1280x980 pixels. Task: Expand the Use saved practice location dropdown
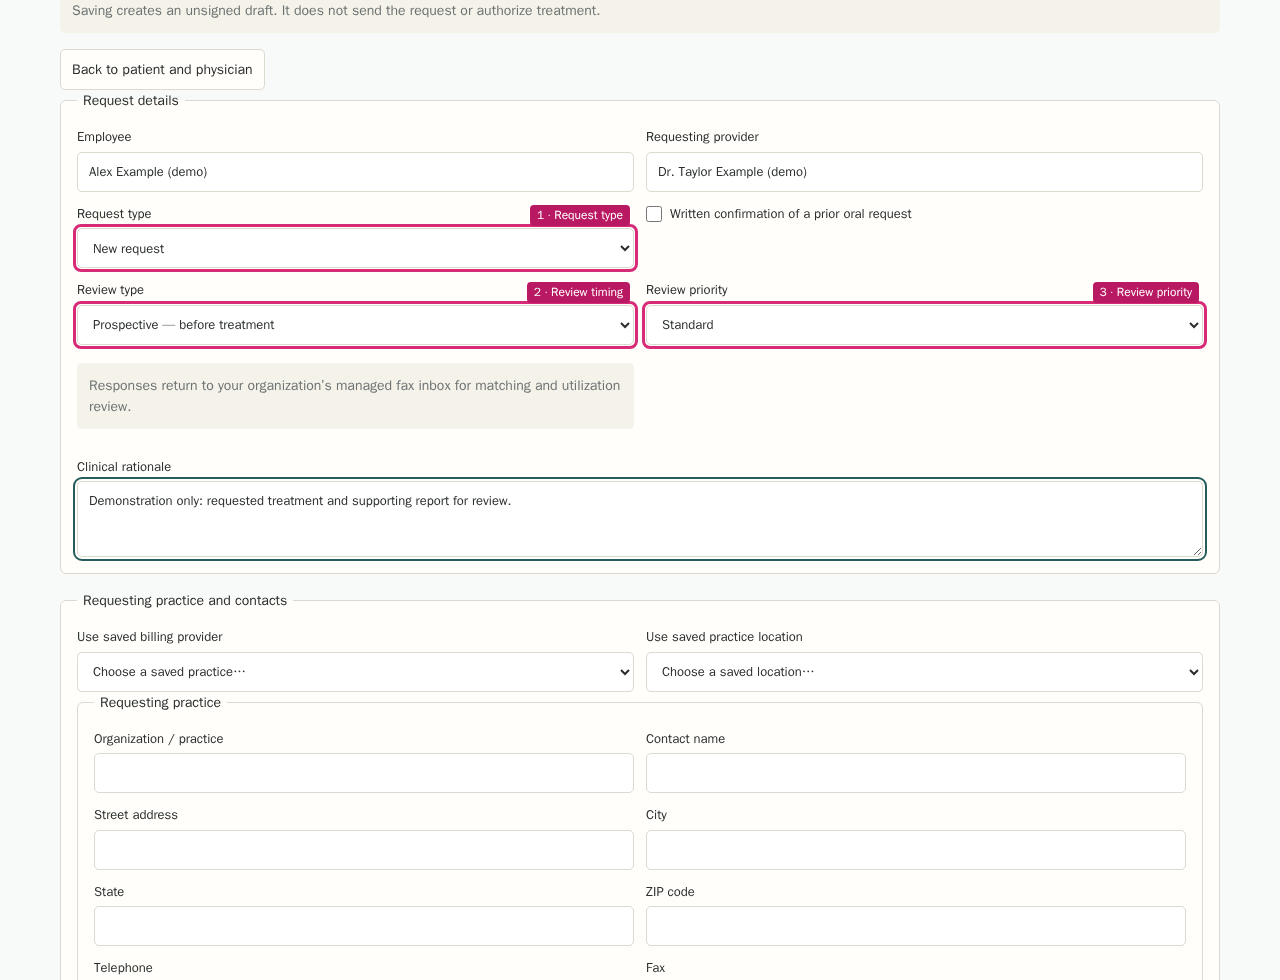pyautogui.click(x=924, y=672)
